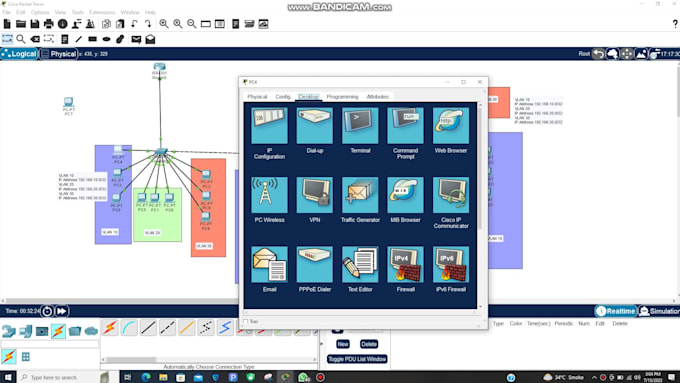
Task: Click the Delete PDU button
Action: (x=369, y=344)
